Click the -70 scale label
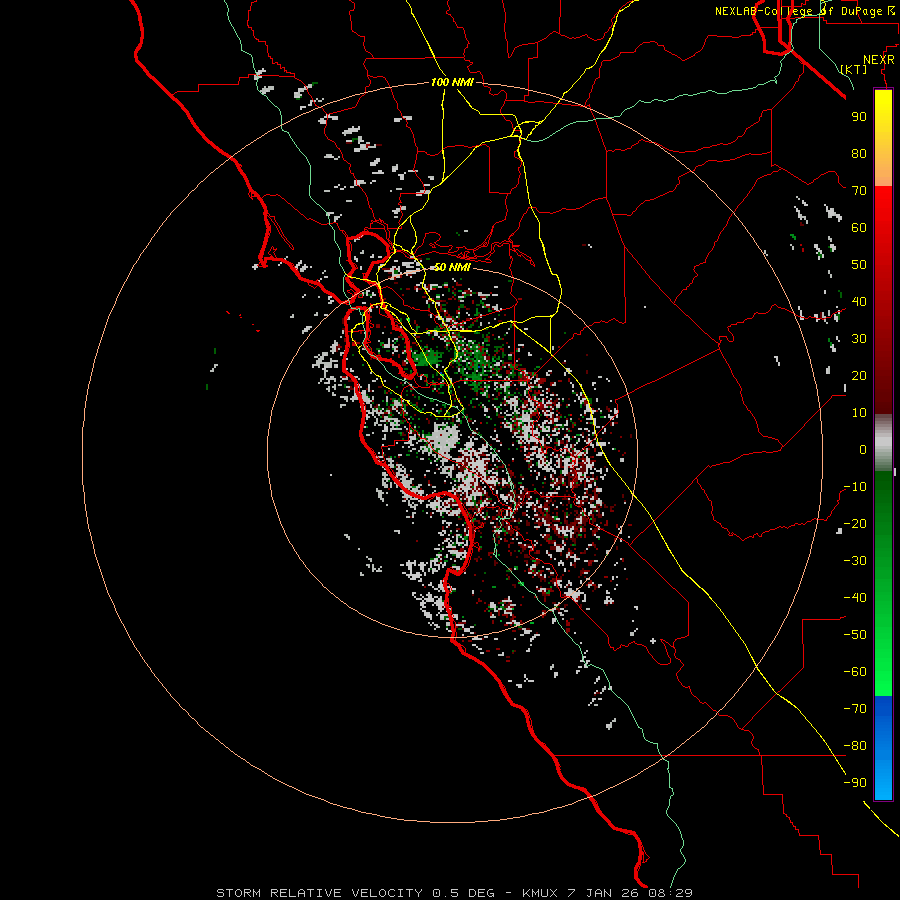Viewport: 900px width, 900px height. 855,709
